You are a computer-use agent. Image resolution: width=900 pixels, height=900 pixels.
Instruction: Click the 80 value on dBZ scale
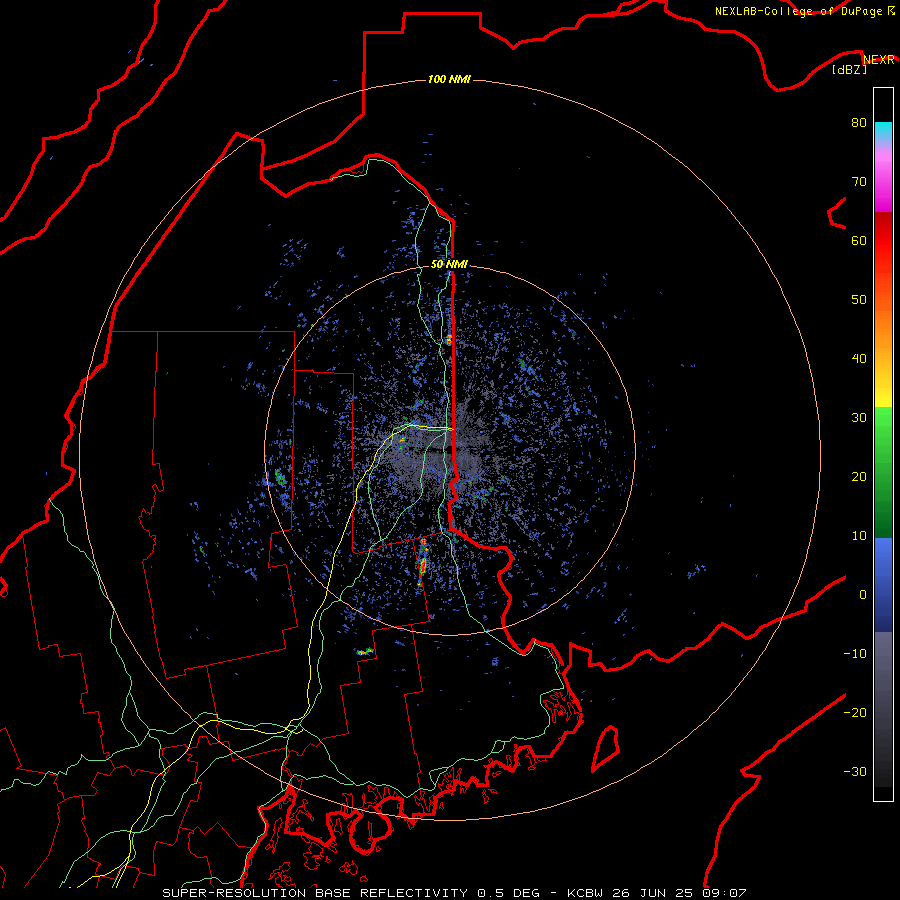pos(859,123)
